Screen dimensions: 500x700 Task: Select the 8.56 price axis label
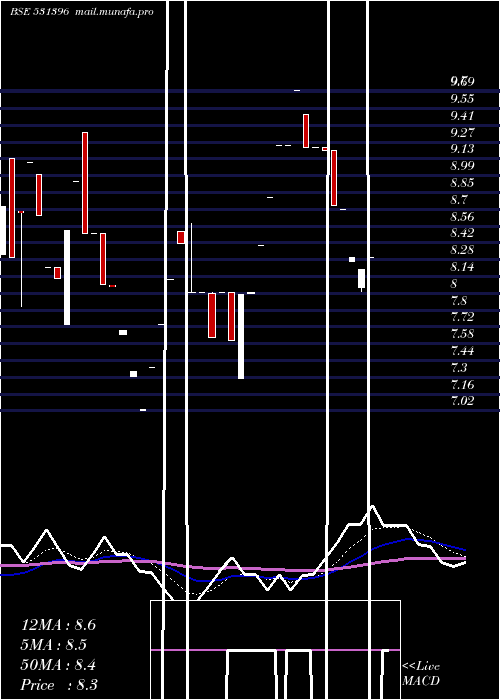[x=462, y=217]
